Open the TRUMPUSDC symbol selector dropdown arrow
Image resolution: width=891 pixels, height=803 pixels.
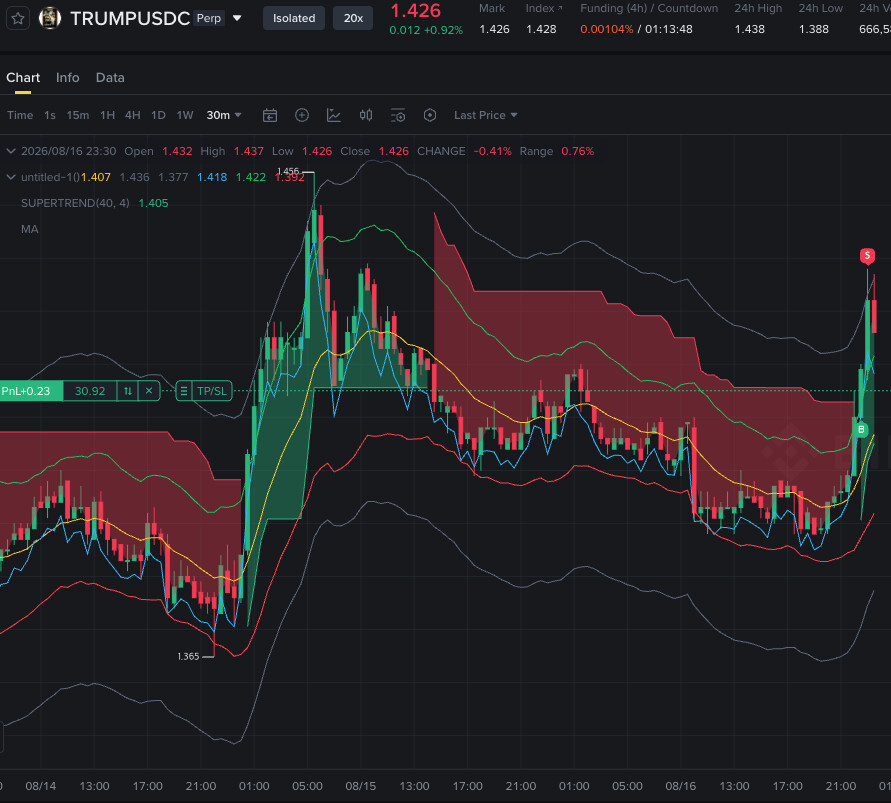click(x=237, y=18)
